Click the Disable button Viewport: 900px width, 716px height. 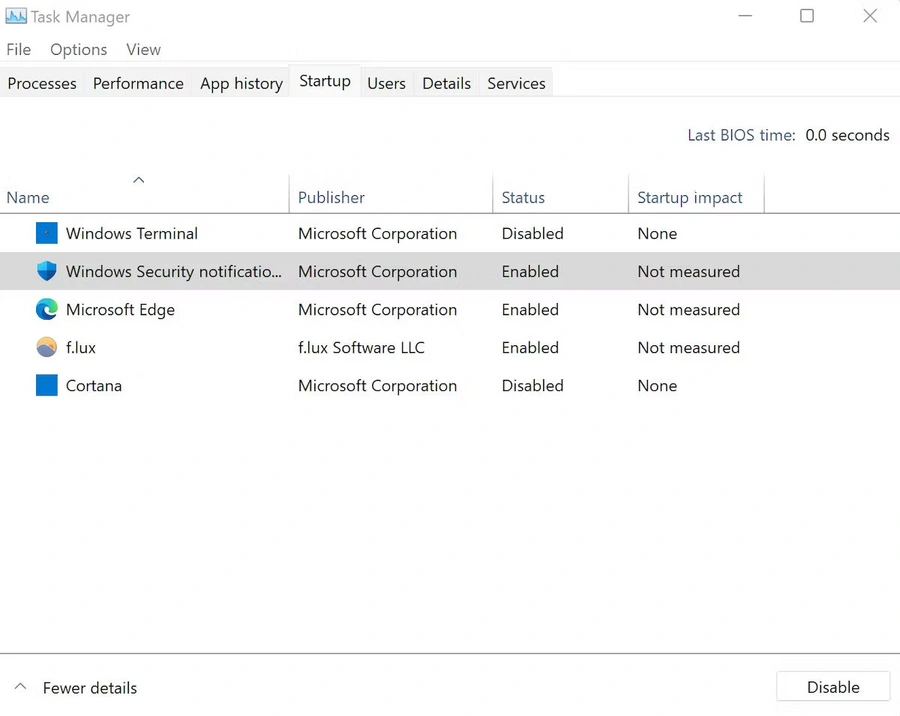click(x=833, y=687)
